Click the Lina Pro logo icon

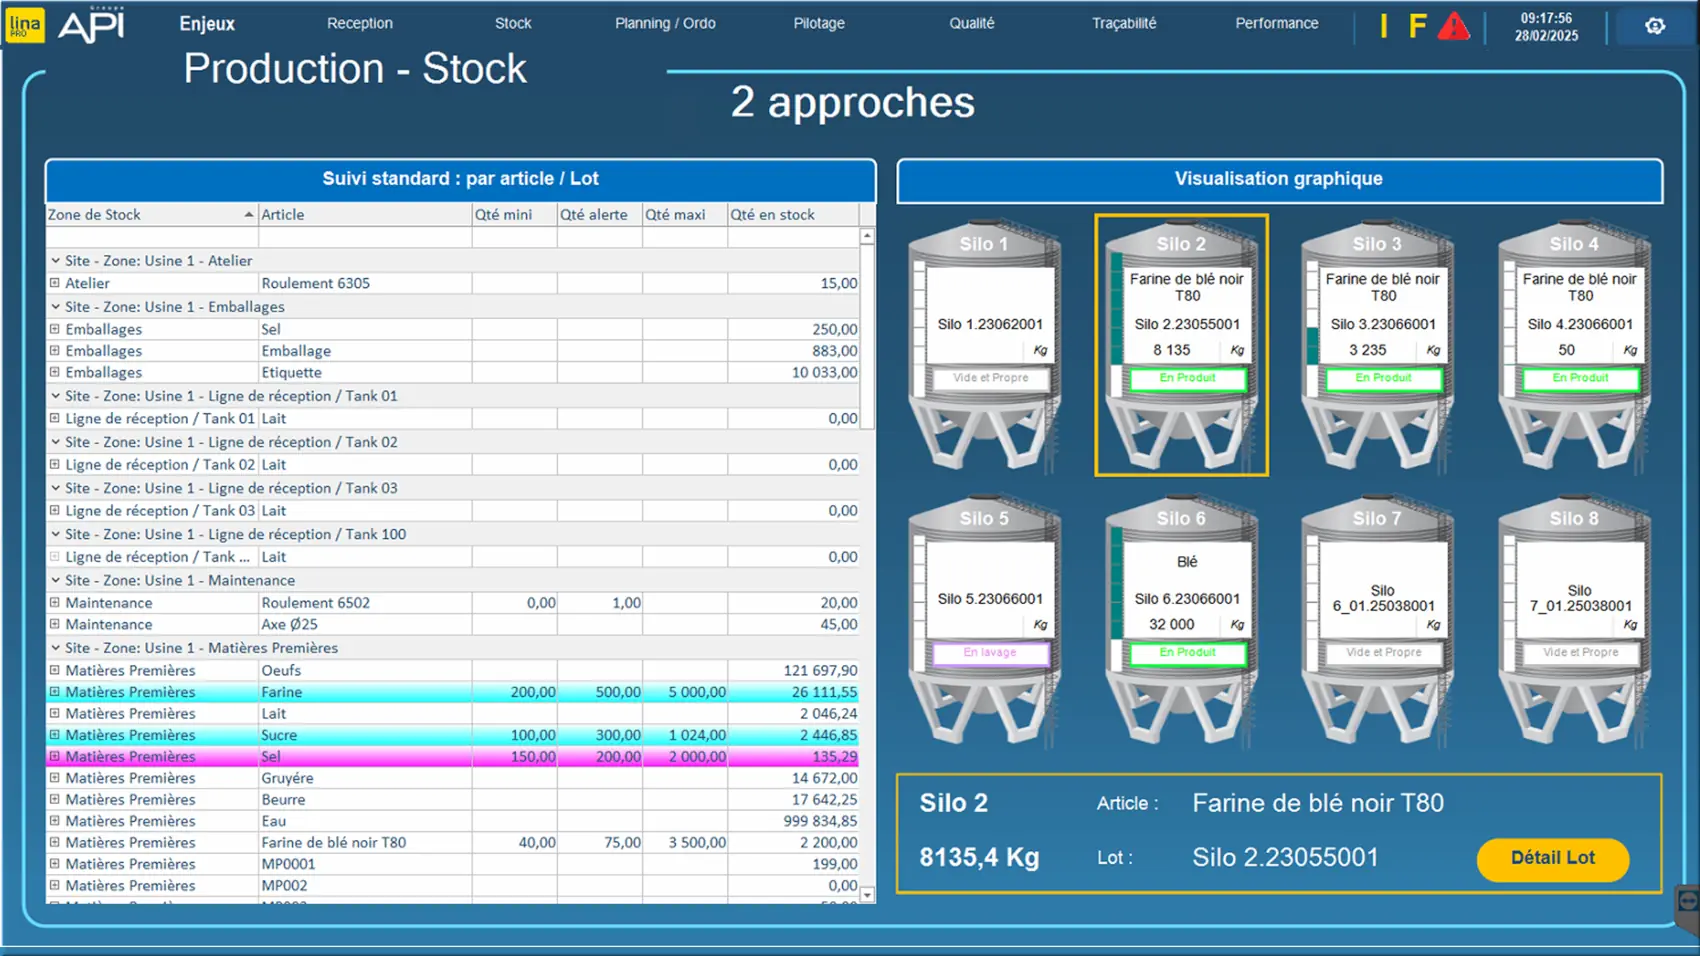[x=24, y=25]
